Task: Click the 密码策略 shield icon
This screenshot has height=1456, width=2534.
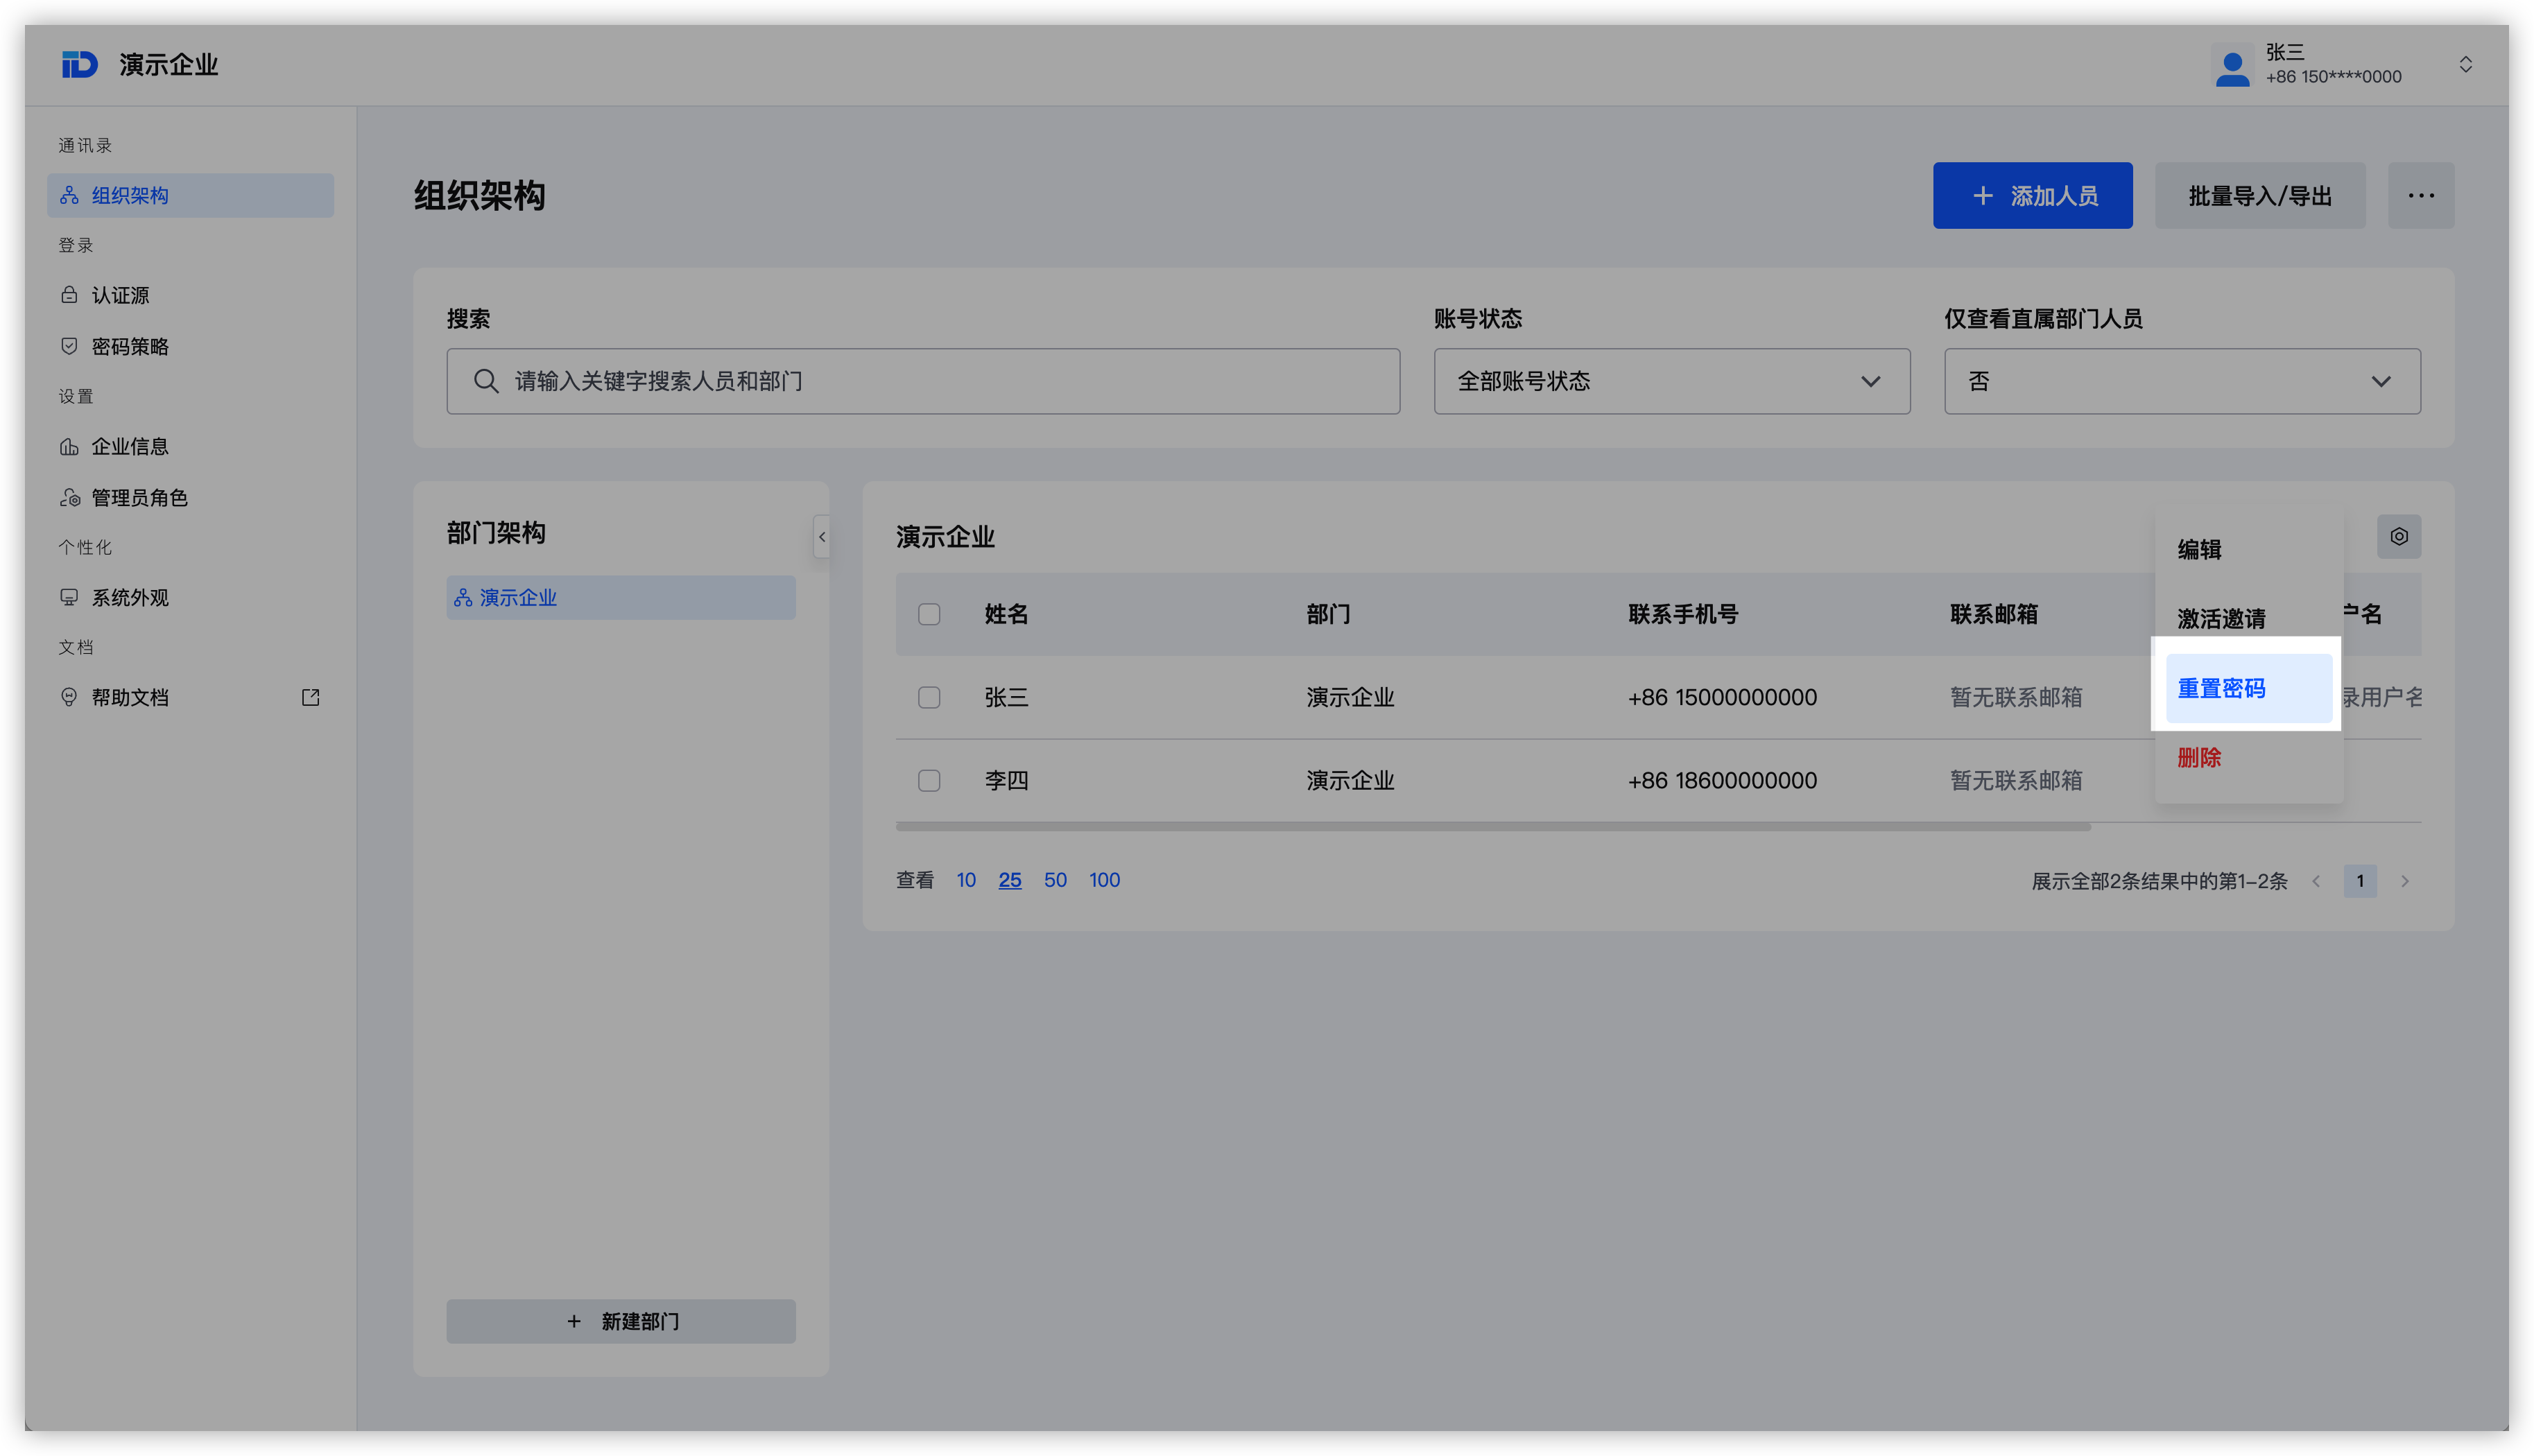Action: (x=69, y=346)
